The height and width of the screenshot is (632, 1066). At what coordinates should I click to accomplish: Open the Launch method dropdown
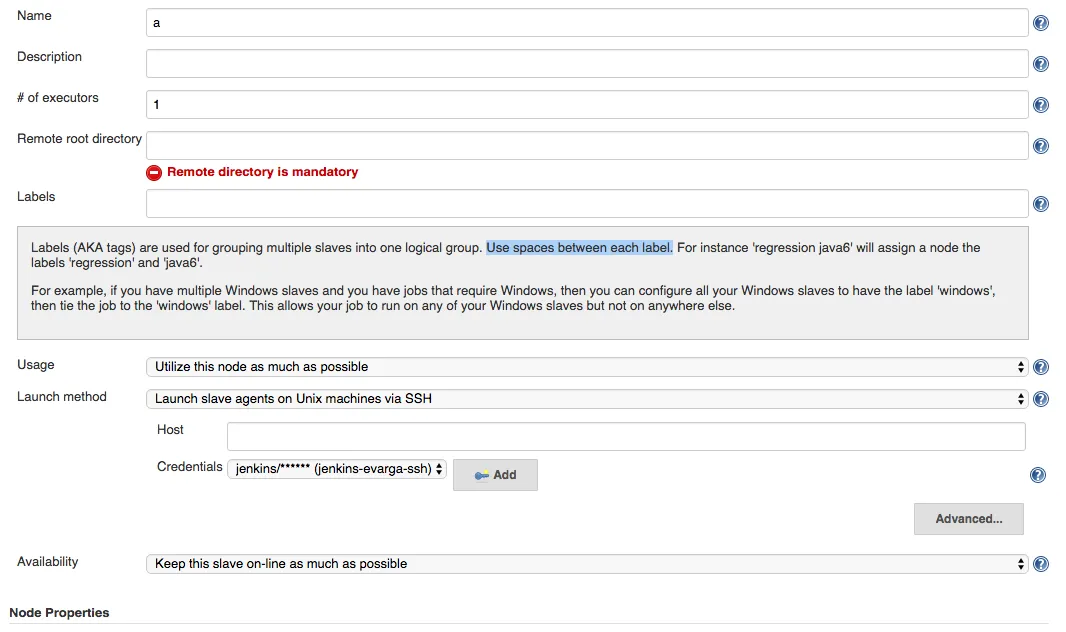tap(586, 399)
